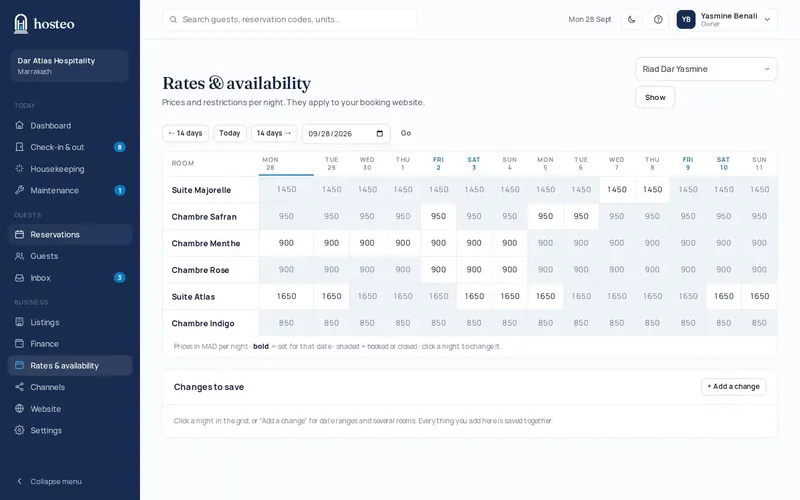Open the Maintenance wrench icon
800x500 pixels.
coord(19,190)
